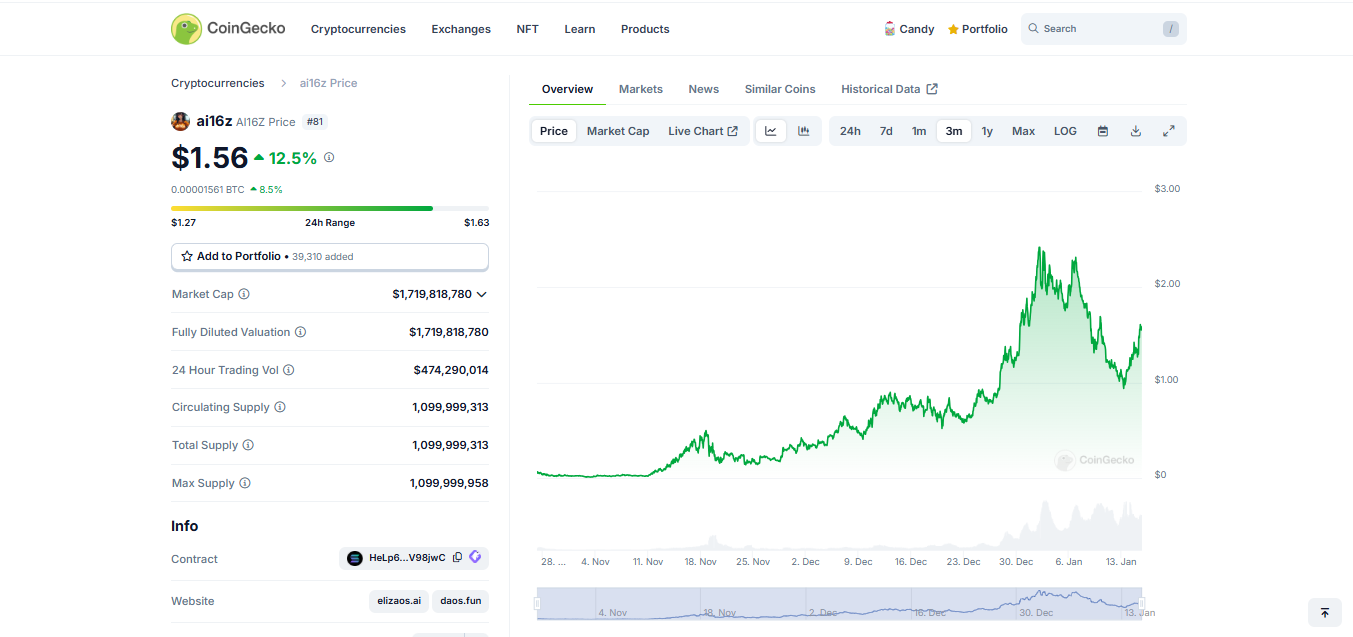Select the Price chart mode
This screenshot has height=637, width=1353.
point(554,131)
